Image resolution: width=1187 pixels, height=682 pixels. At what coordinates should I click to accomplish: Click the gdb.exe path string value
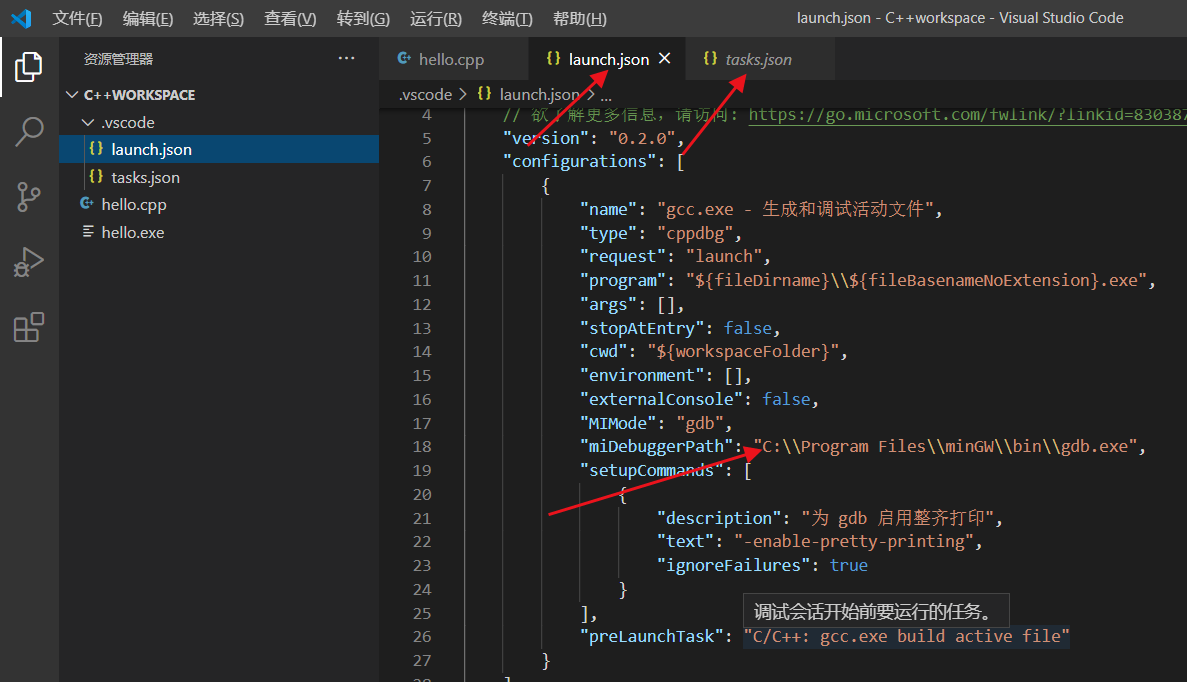945,446
